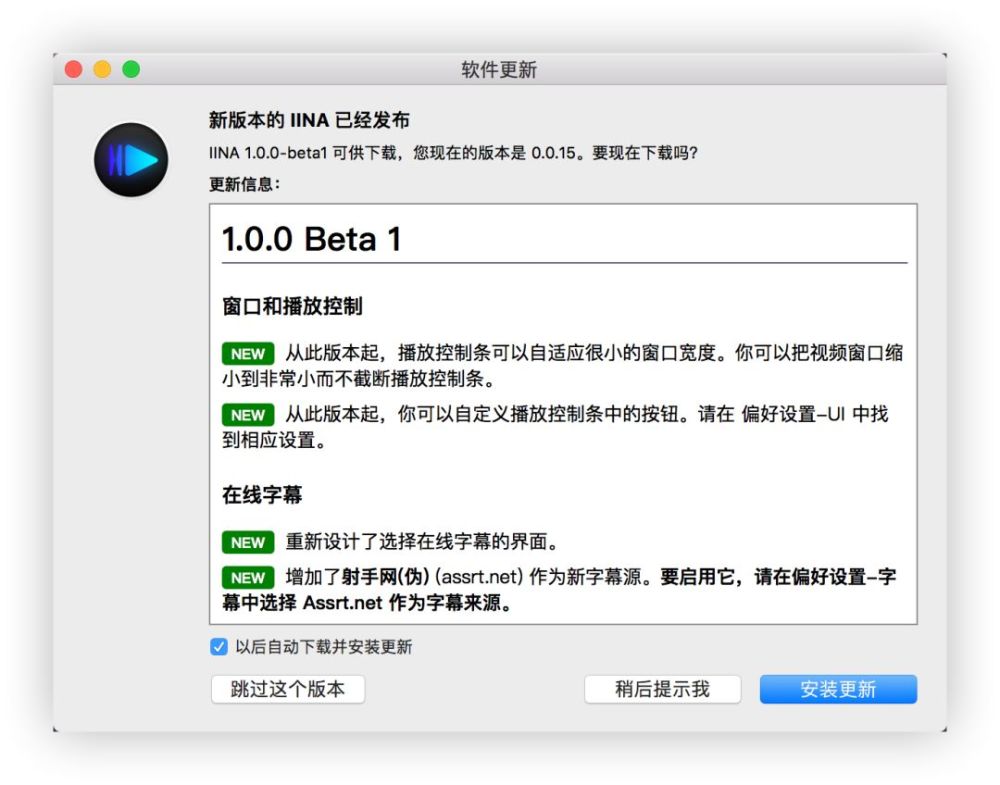Click the 软件更新 window title

coord(499,69)
